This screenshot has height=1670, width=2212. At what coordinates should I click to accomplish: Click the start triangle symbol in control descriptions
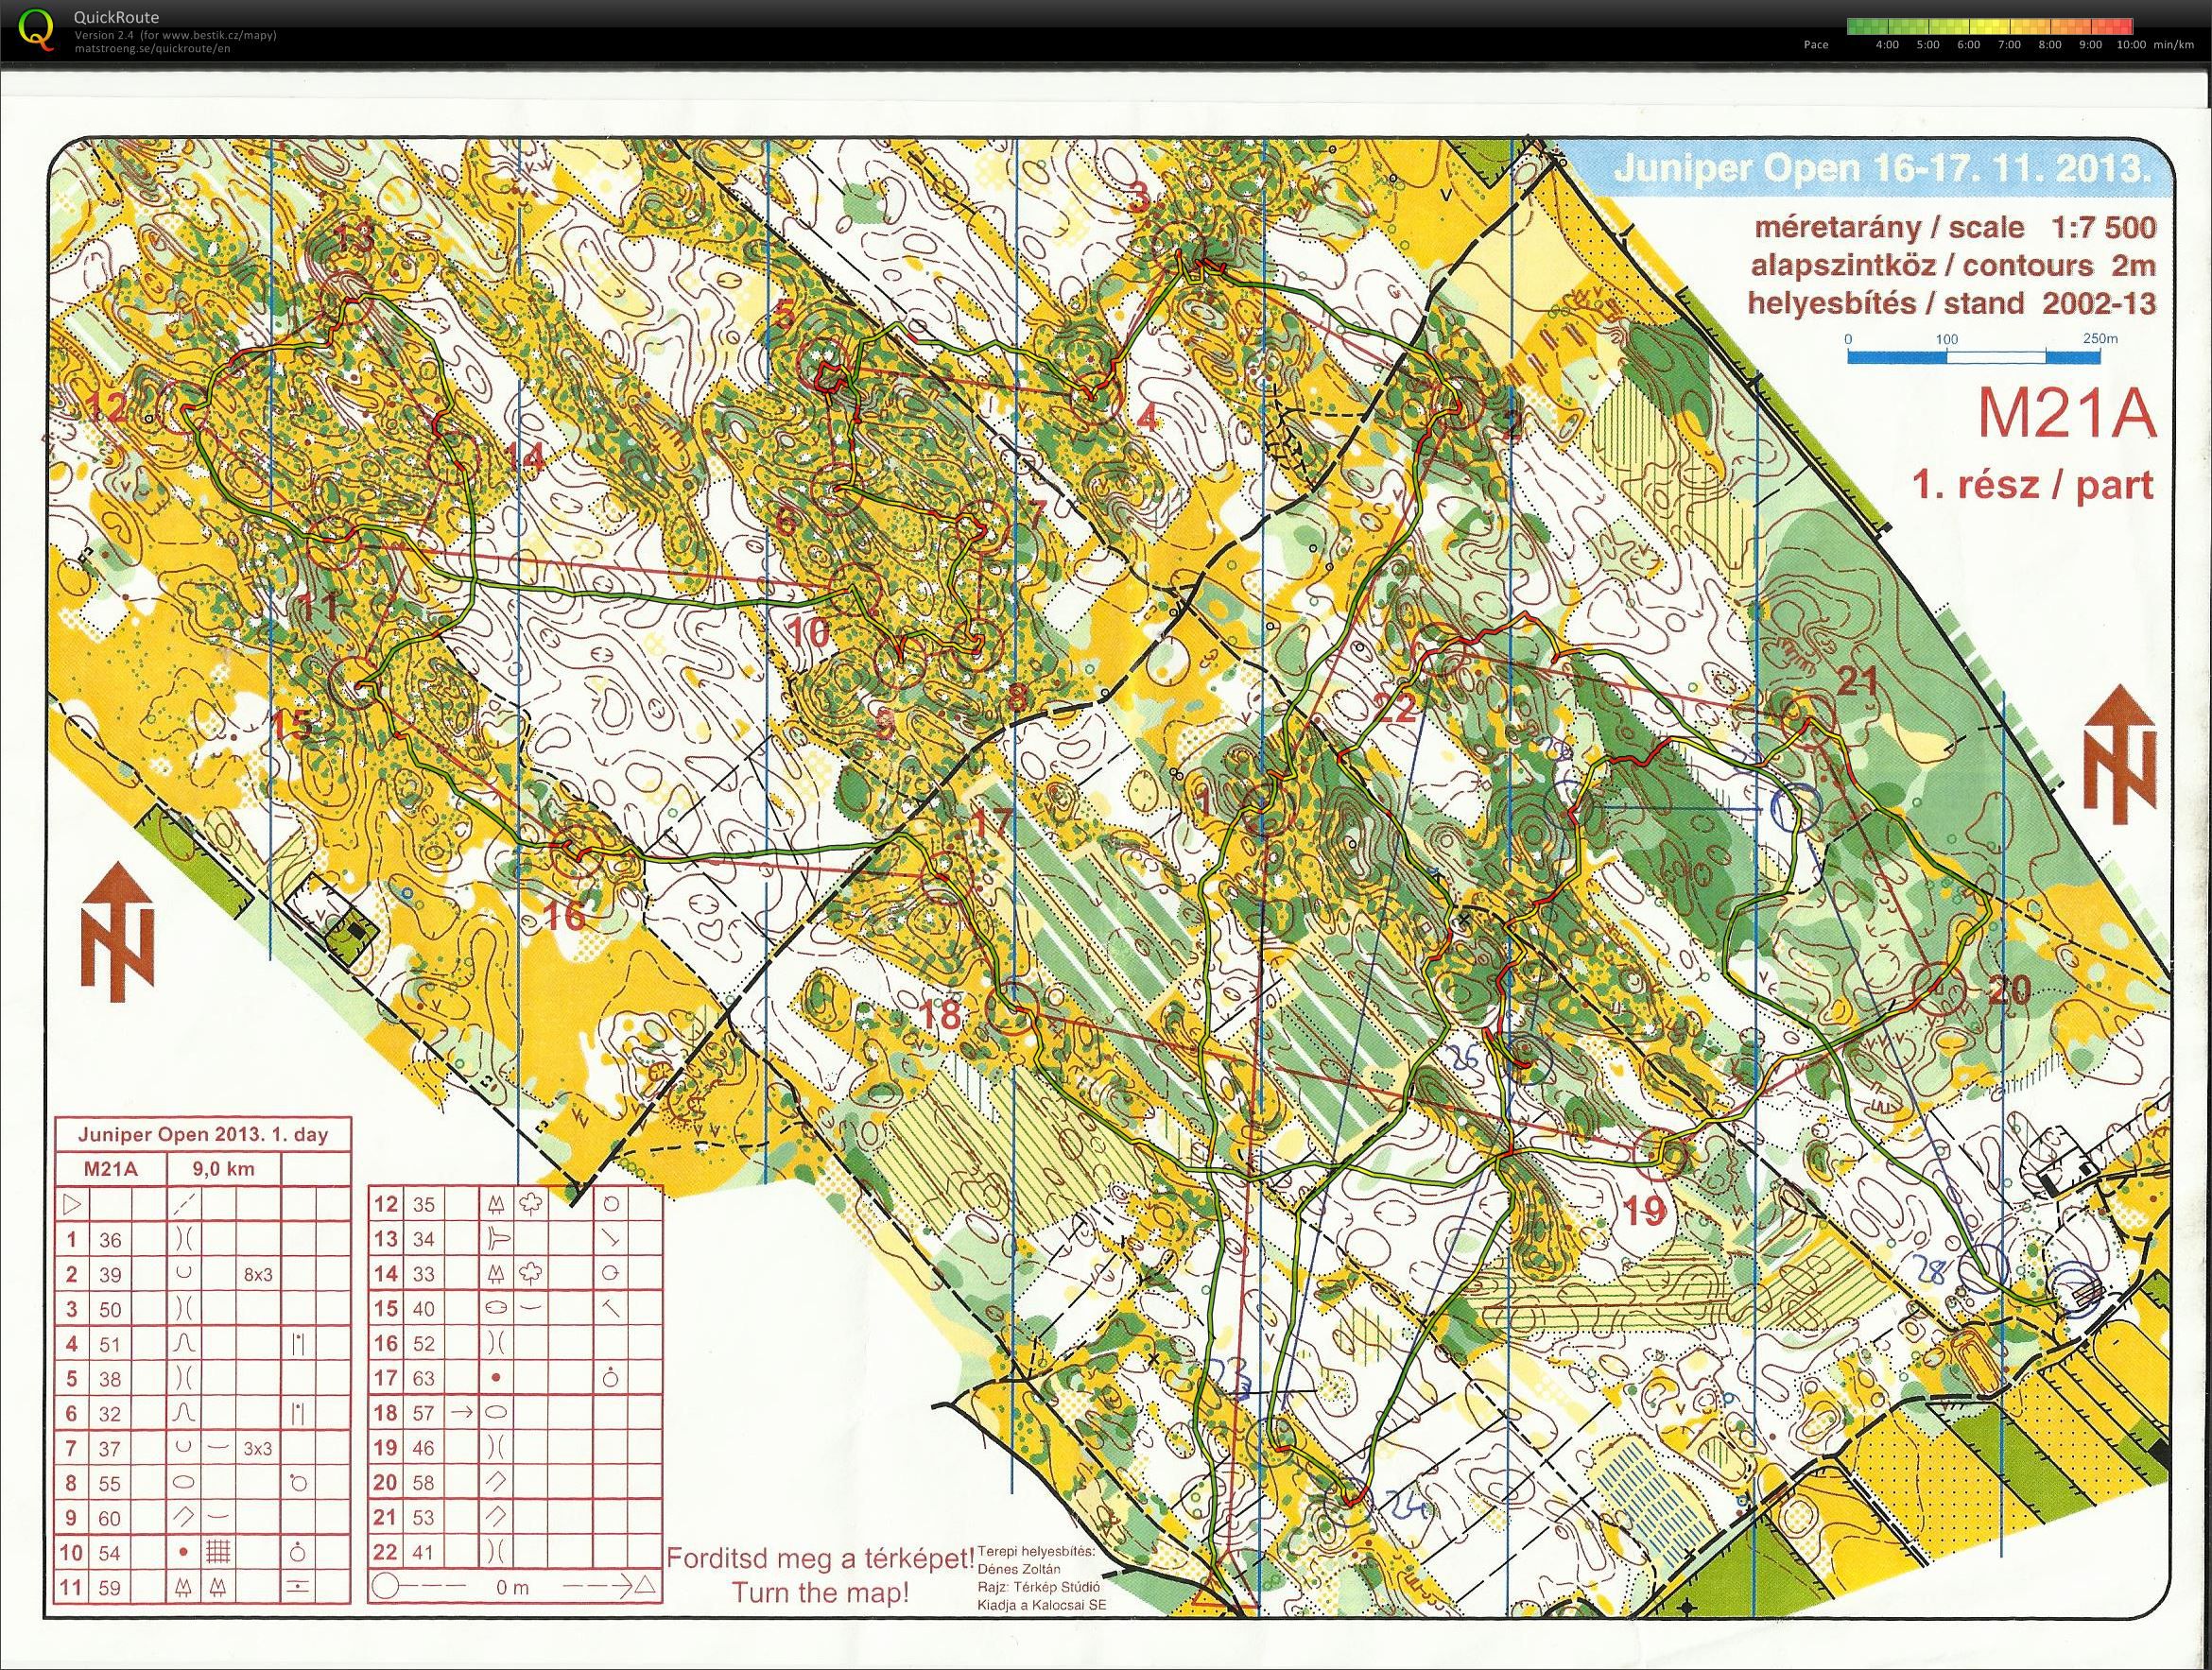click(x=71, y=1204)
